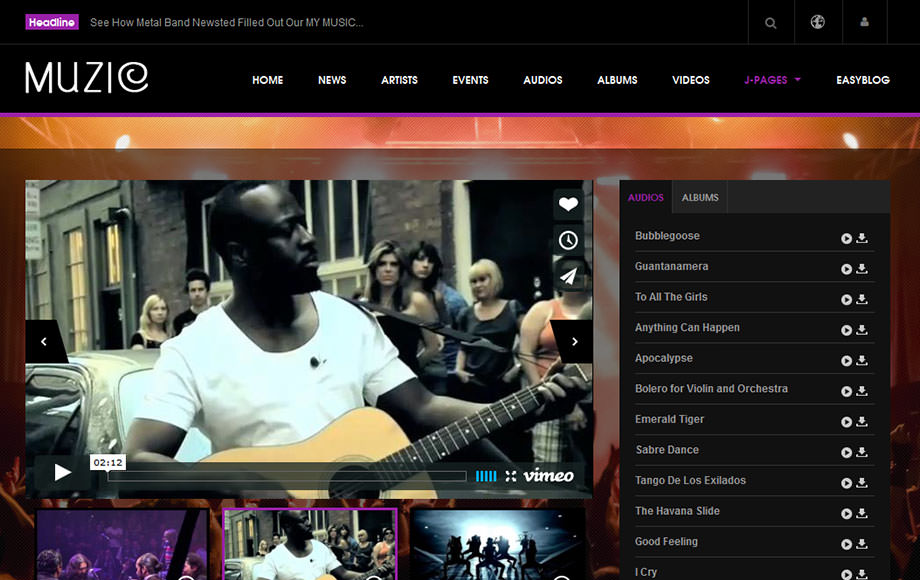
Task: Download the Guantanamera track
Action: 862,269
